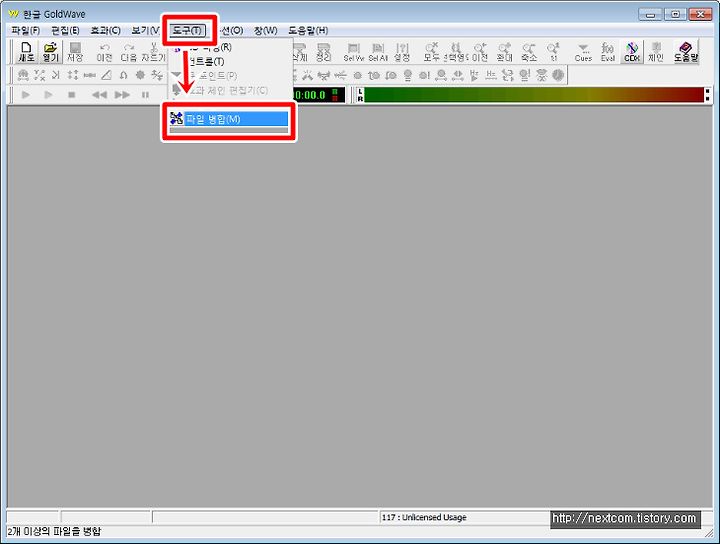Click the 새로 (New) toolbar button
The height and width of the screenshot is (544, 720).
coord(26,52)
